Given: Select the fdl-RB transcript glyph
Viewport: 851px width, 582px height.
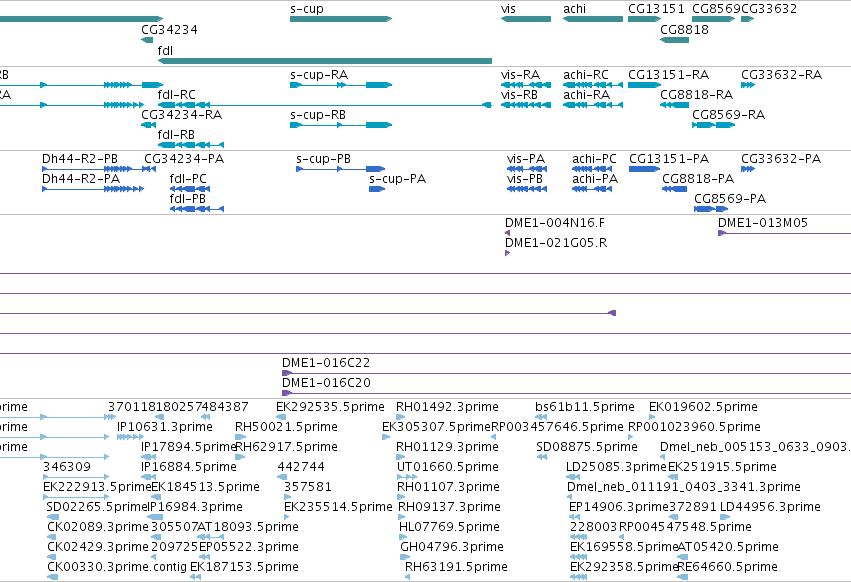Looking at the screenshot, I should click(x=190, y=145).
